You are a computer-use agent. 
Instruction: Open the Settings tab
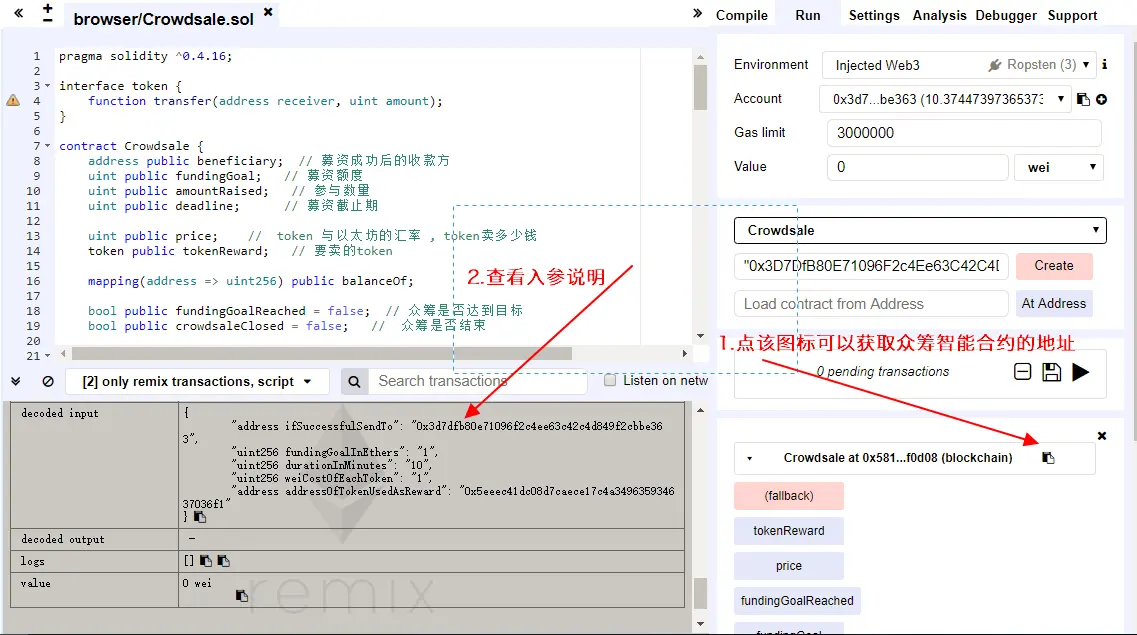point(874,15)
